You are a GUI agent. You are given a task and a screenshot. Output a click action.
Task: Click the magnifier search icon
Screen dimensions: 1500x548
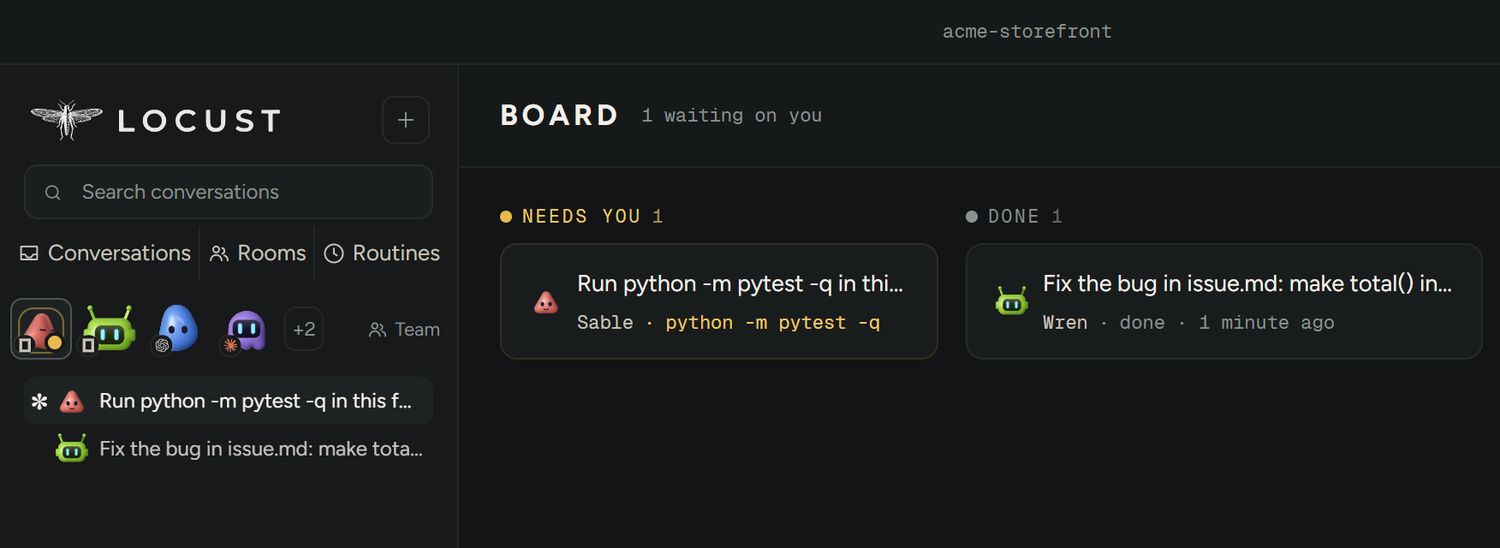[53, 192]
